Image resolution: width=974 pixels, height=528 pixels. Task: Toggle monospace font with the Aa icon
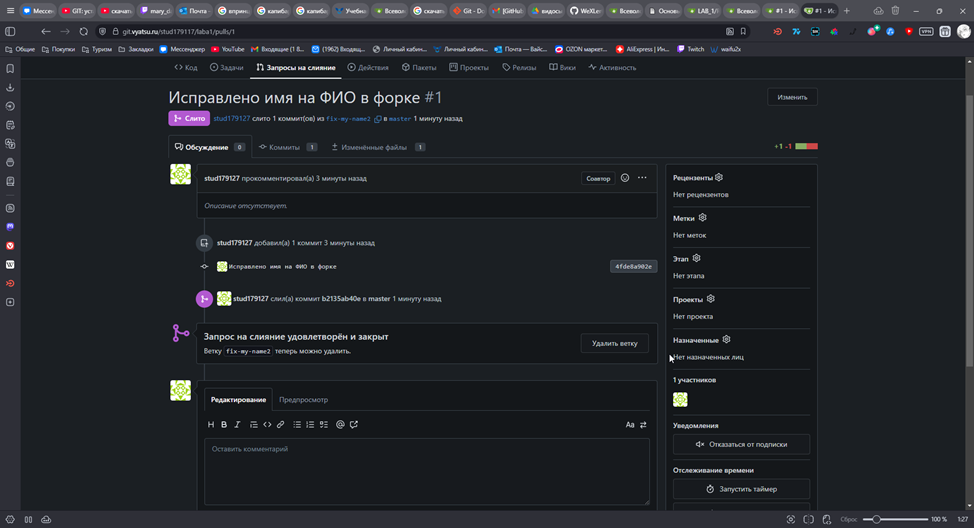pos(630,425)
